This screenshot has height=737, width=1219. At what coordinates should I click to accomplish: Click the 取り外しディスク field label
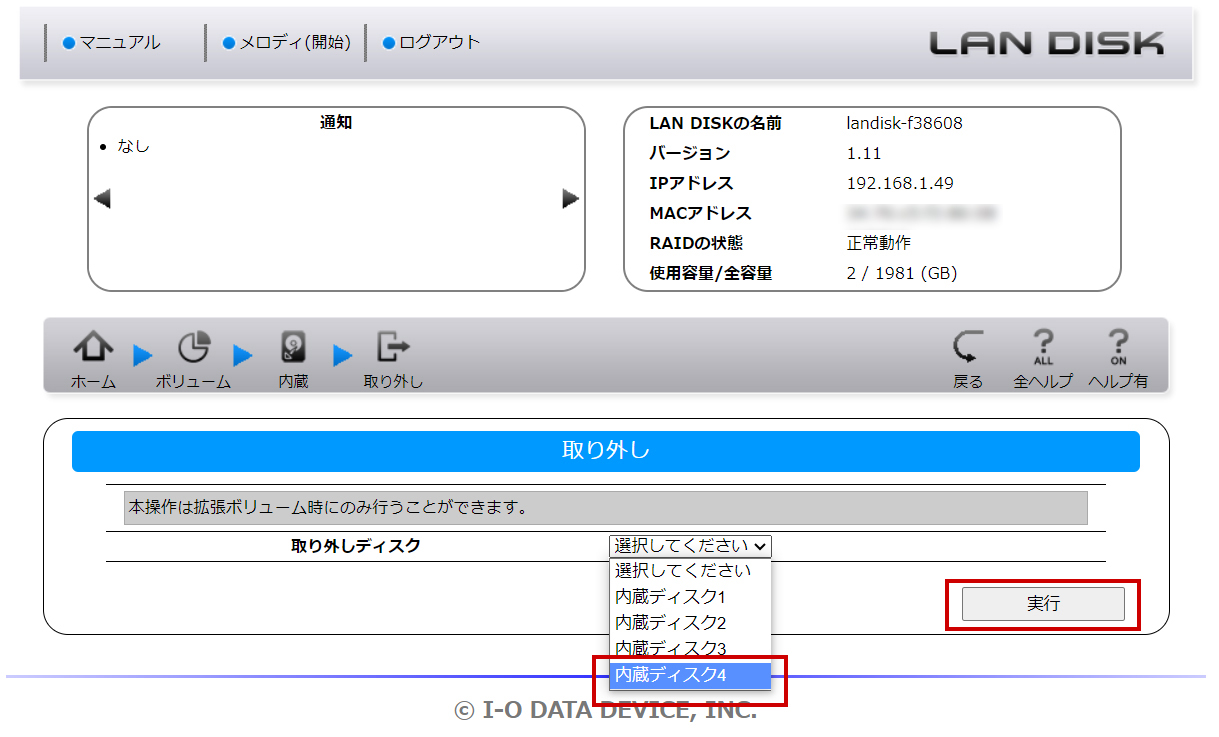pyautogui.click(x=356, y=546)
